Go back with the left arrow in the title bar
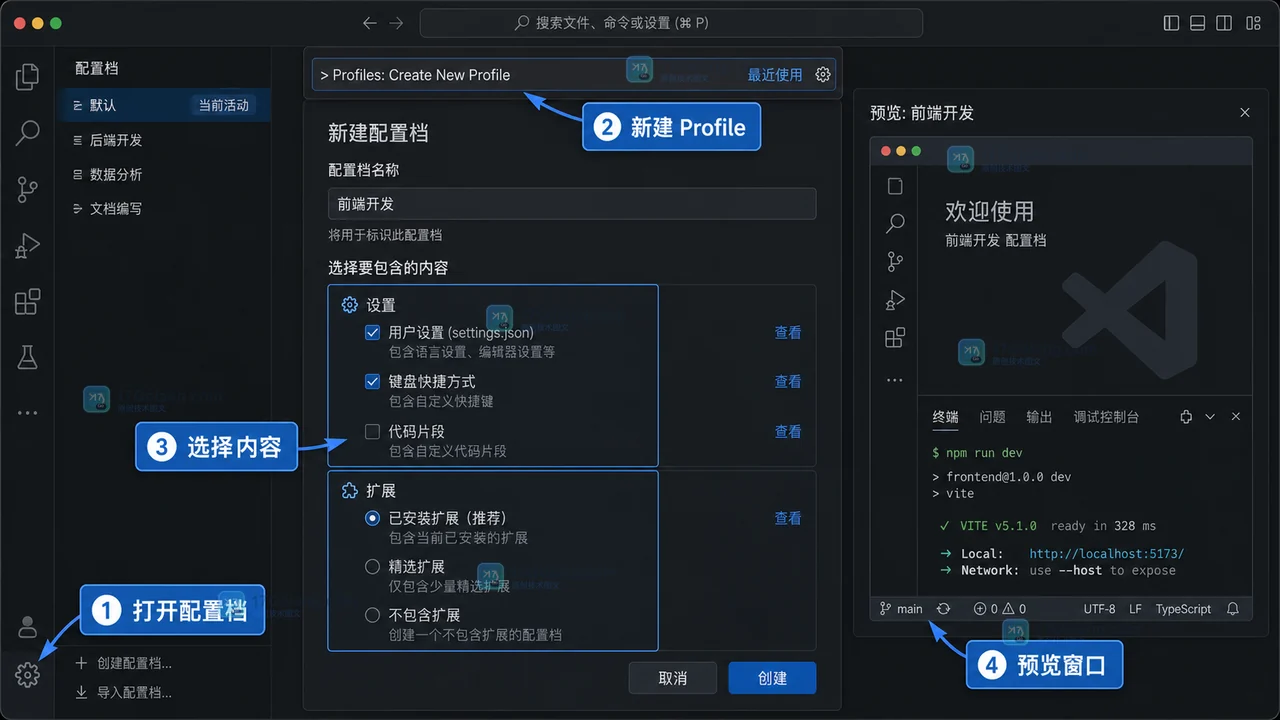 tap(370, 23)
